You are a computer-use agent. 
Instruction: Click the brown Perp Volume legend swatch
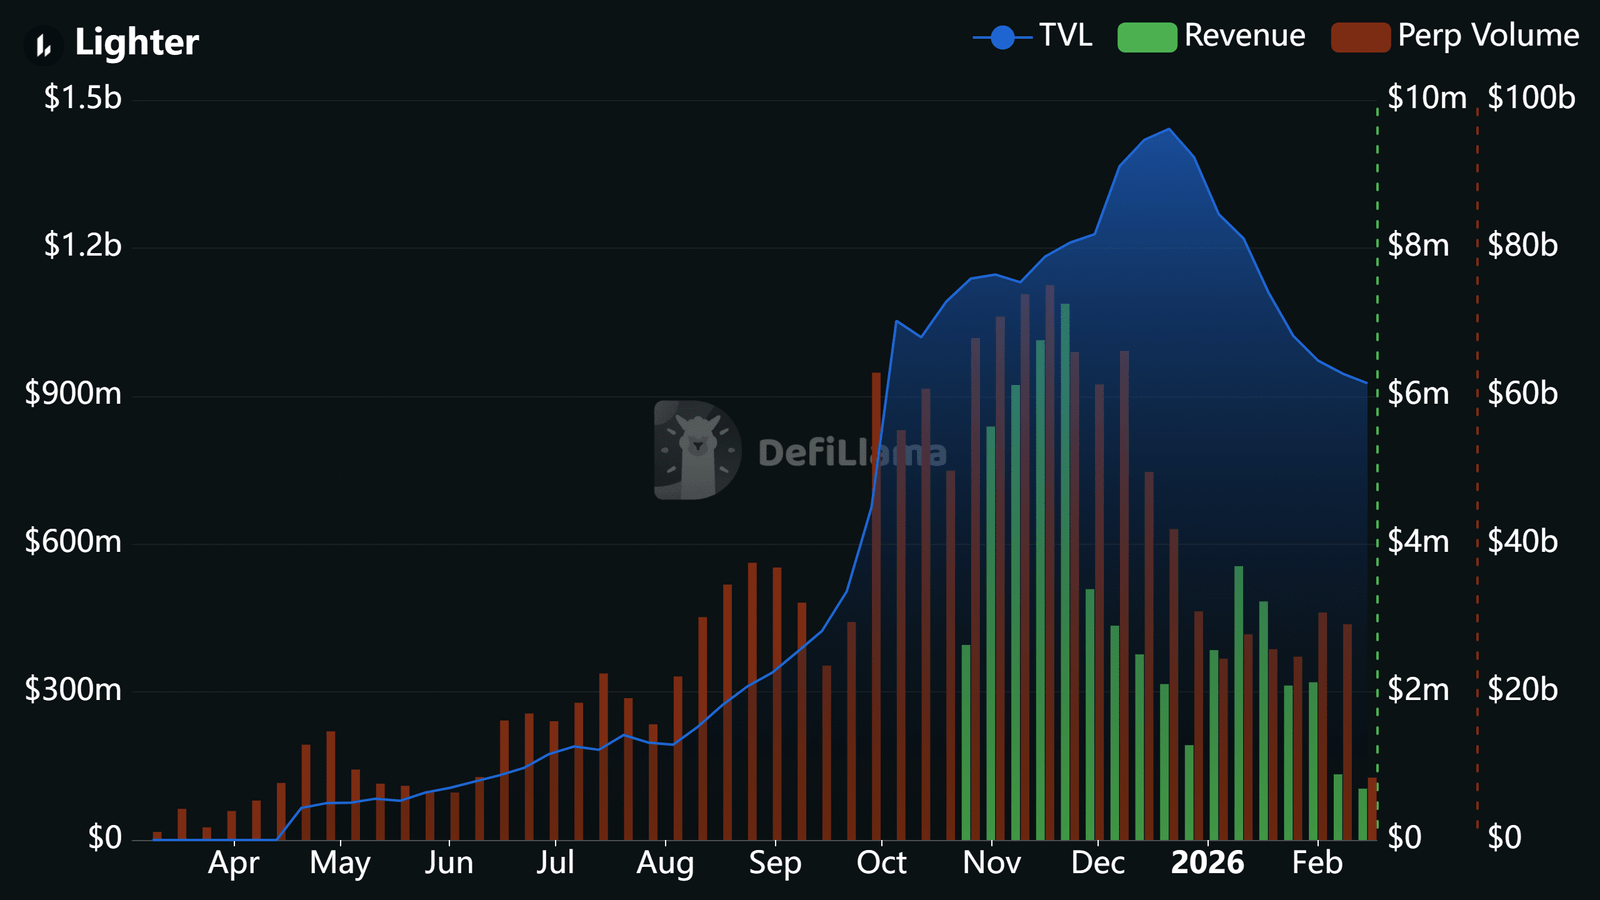tap(1360, 38)
